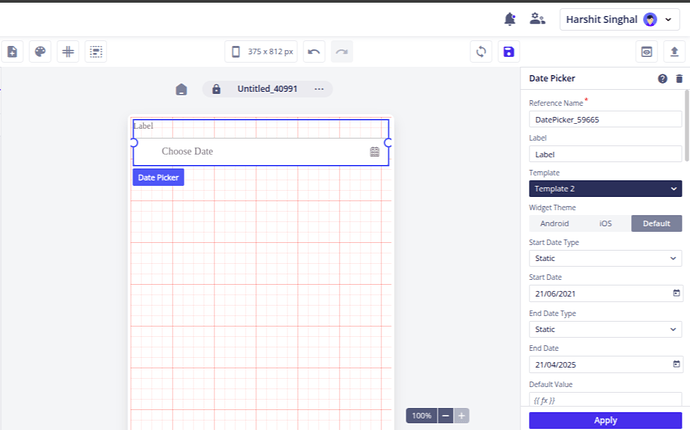Select Android widget theme
The height and width of the screenshot is (430, 690).
[x=554, y=224]
